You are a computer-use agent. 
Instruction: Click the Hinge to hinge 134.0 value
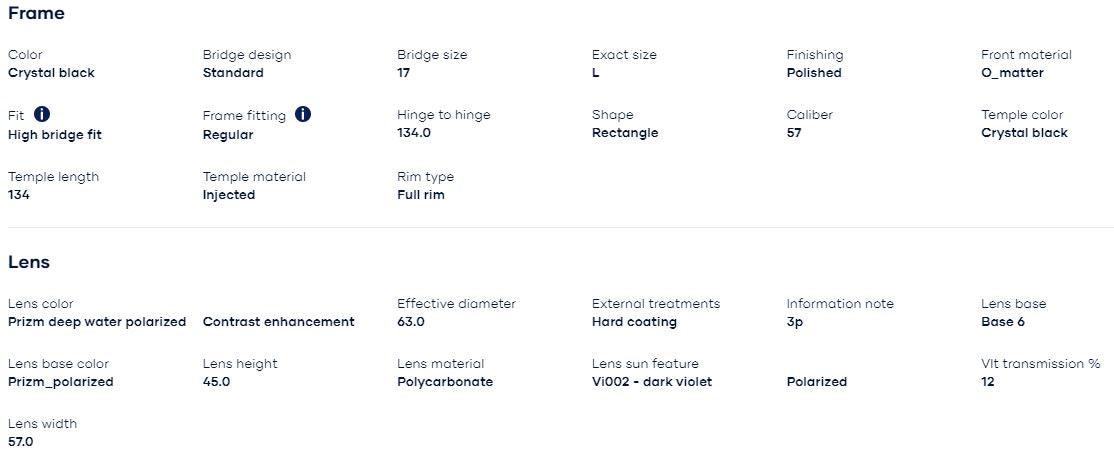click(414, 133)
